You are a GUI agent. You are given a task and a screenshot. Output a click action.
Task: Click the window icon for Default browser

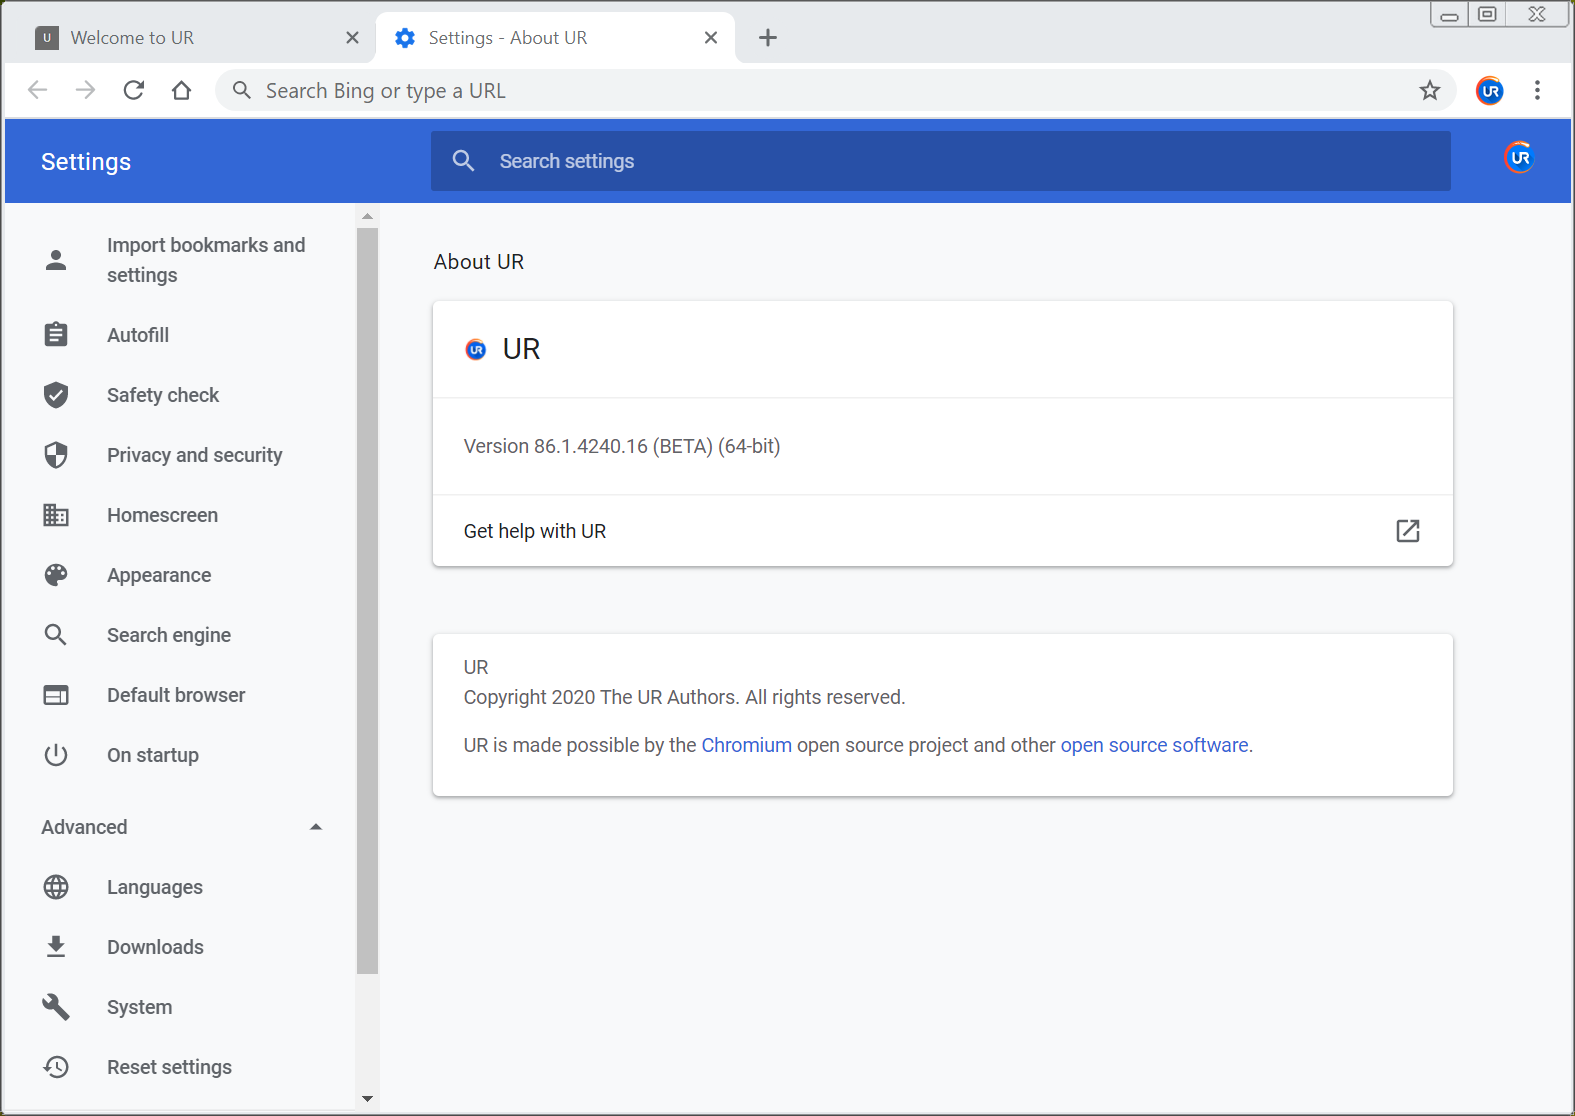pyautogui.click(x=56, y=695)
